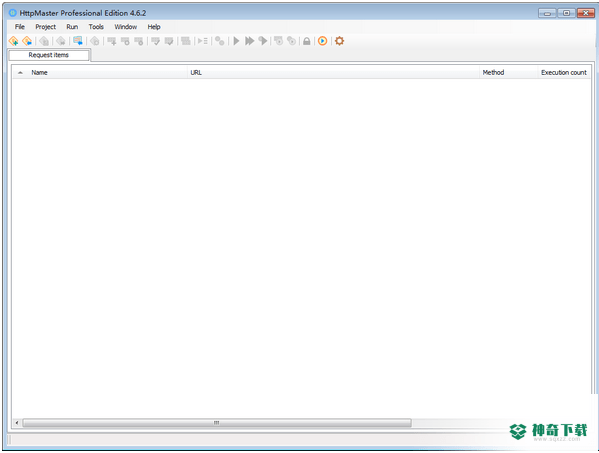
Task: Click the double gray play arrows icon
Action: tap(249, 41)
